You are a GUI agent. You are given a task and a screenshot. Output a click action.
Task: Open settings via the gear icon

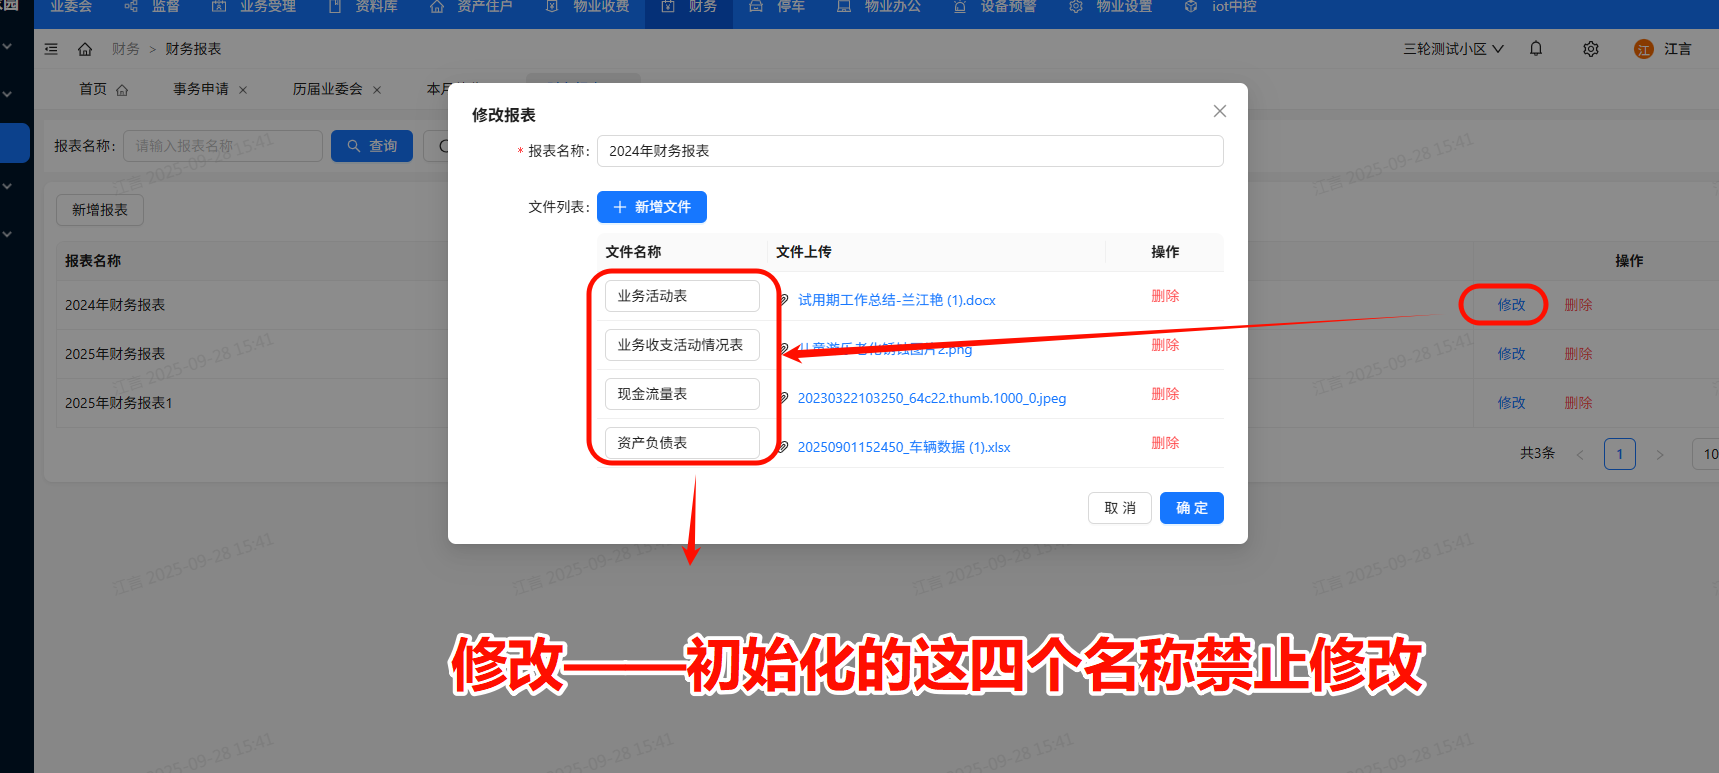[1591, 49]
